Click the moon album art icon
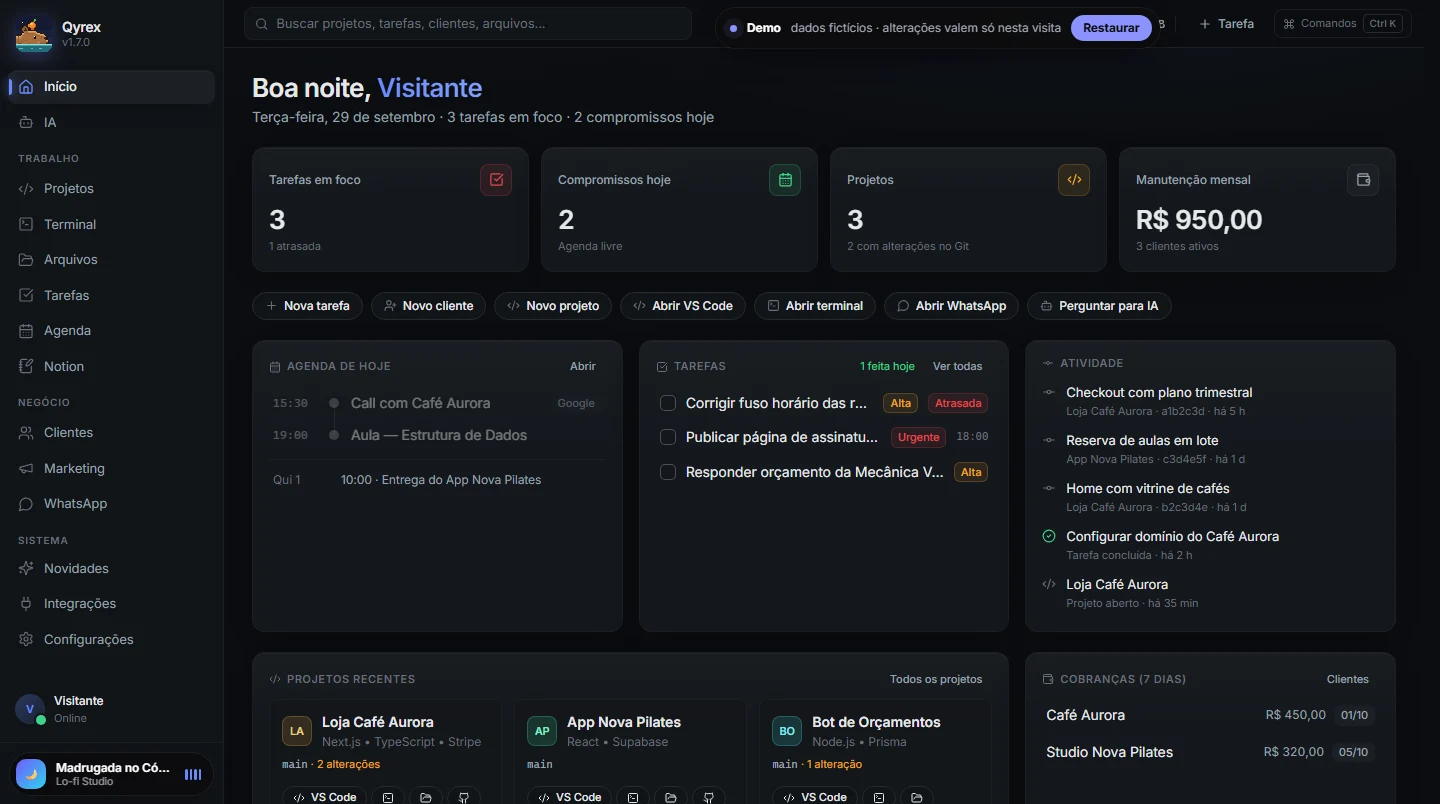Viewport: 1440px width, 804px height. (x=31, y=774)
